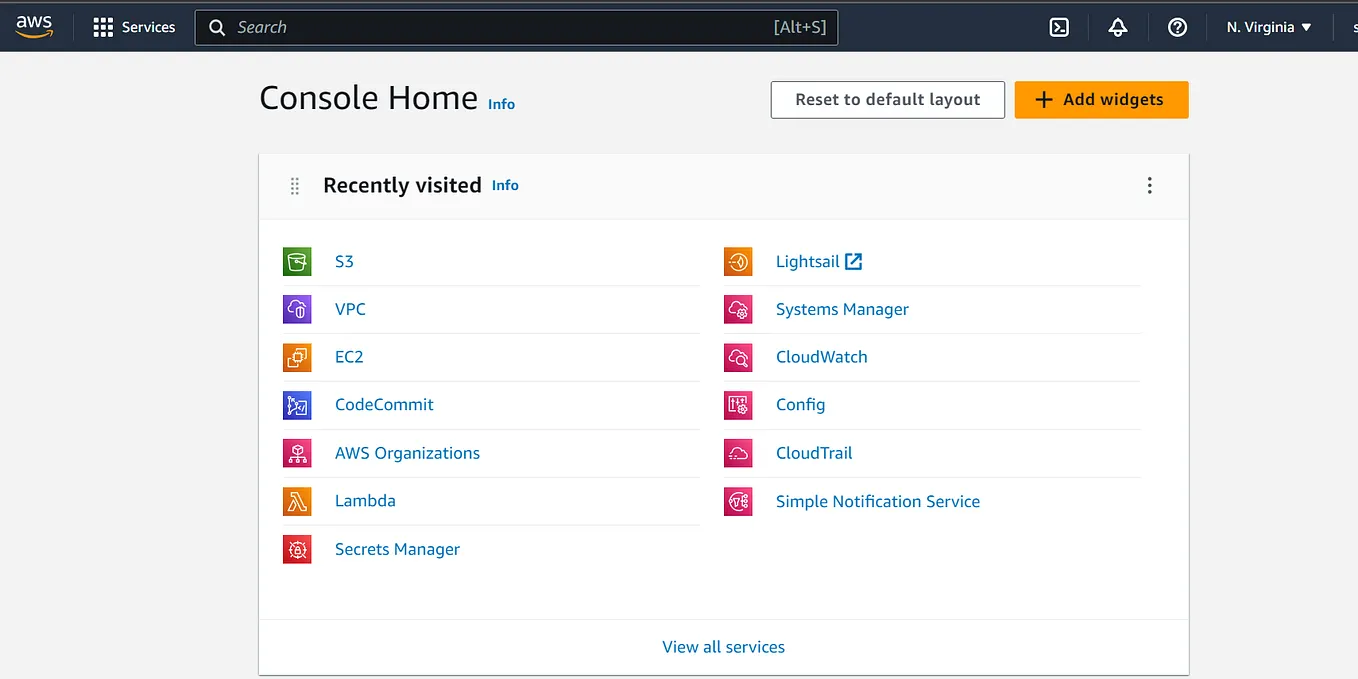Select the Secrets Manager icon
This screenshot has width=1358, height=679.
point(297,549)
